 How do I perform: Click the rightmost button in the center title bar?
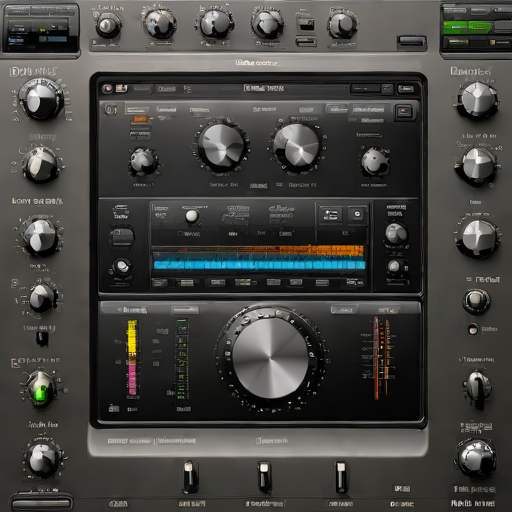pos(406,89)
